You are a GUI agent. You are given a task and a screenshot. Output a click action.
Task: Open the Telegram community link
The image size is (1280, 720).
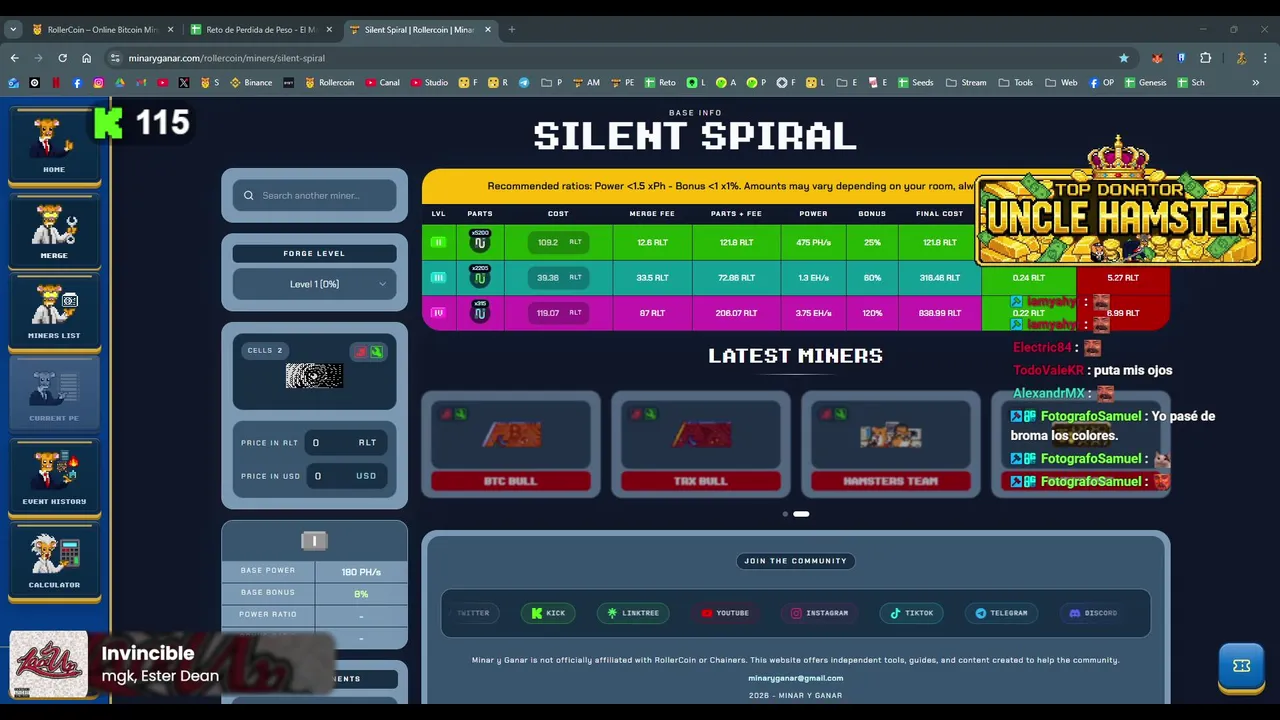tap(1001, 613)
